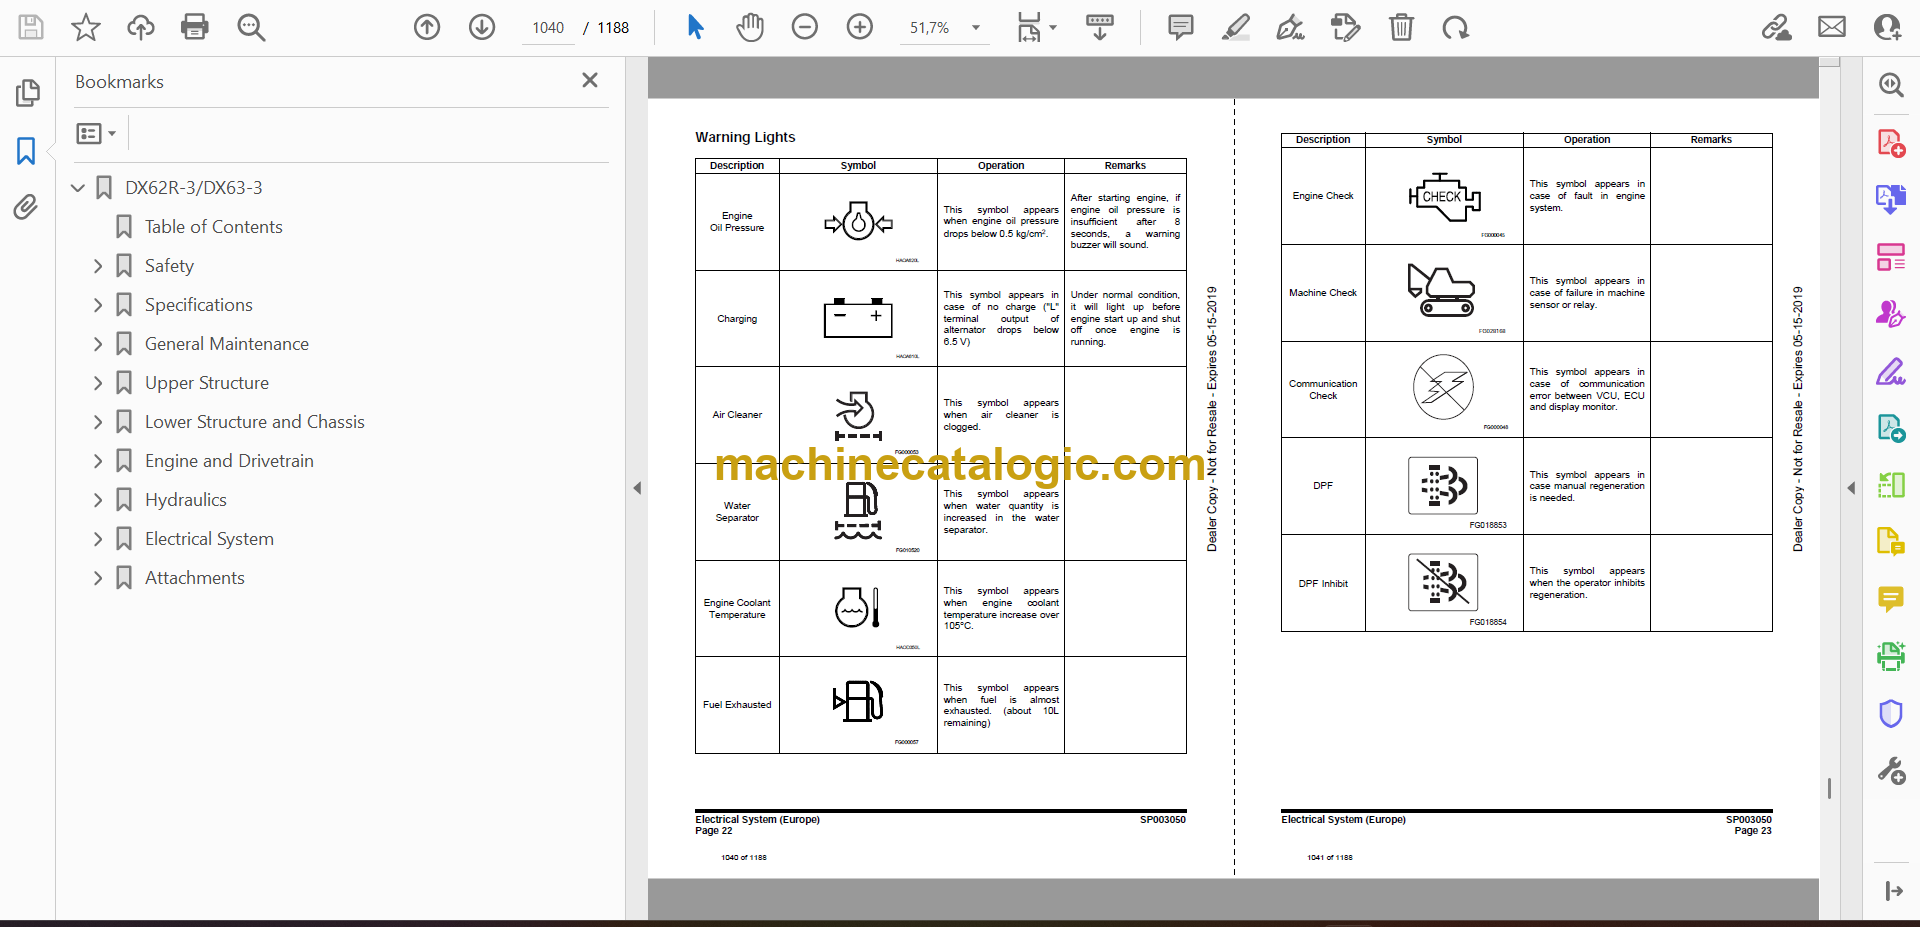This screenshot has width=1920, height=927.
Task: Go to previous page arrow
Action: [x=427, y=27]
